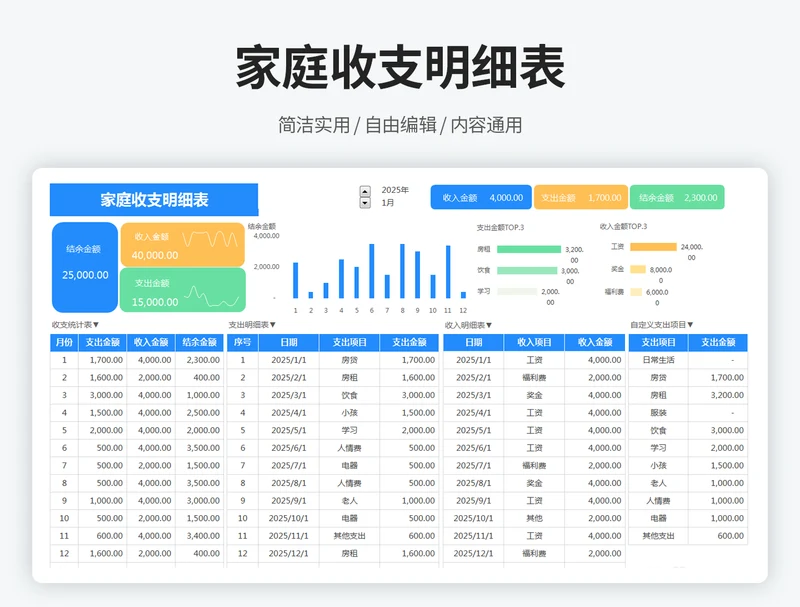800x607 pixels.
Task: Click the 收入项目 column header
Action: tap(534, 342)
